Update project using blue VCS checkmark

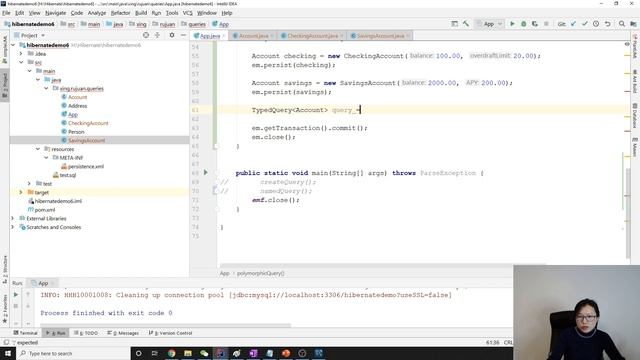point(573,24)
